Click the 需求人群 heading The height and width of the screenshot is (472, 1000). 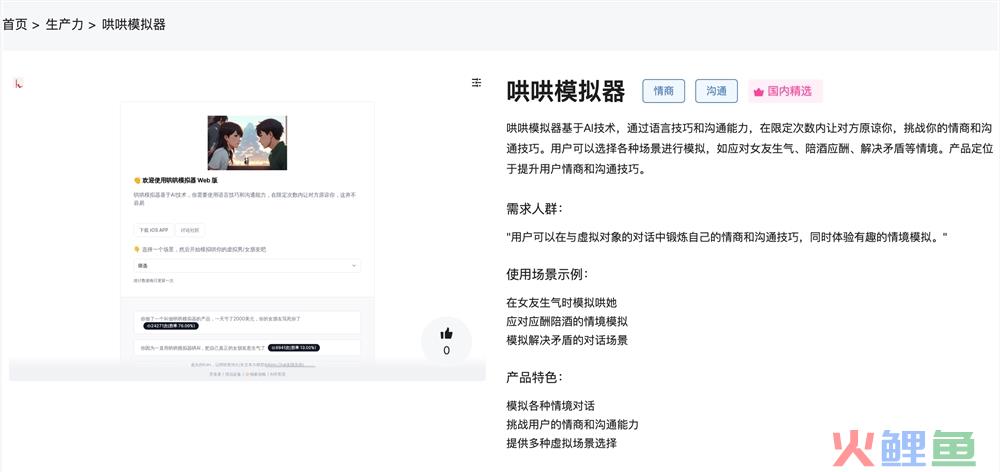click(534, 209)
